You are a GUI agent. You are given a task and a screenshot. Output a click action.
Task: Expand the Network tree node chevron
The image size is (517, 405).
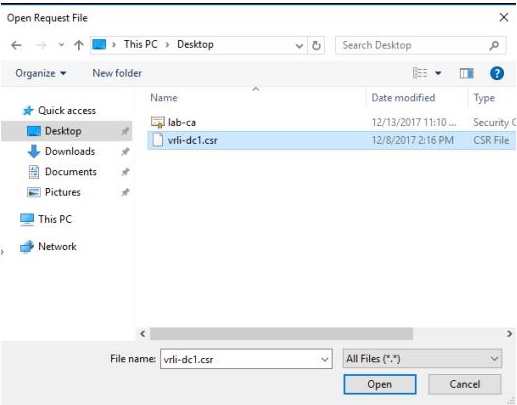click(x=2, y=252)
